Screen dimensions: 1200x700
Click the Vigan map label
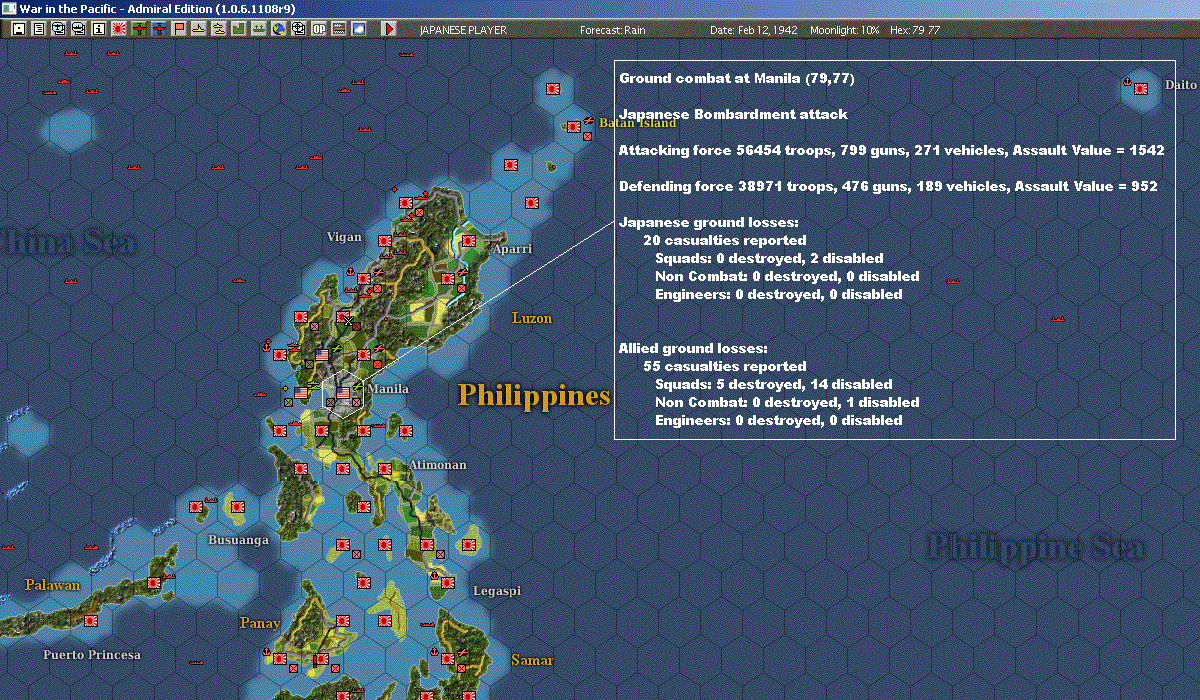click(343, 237)
